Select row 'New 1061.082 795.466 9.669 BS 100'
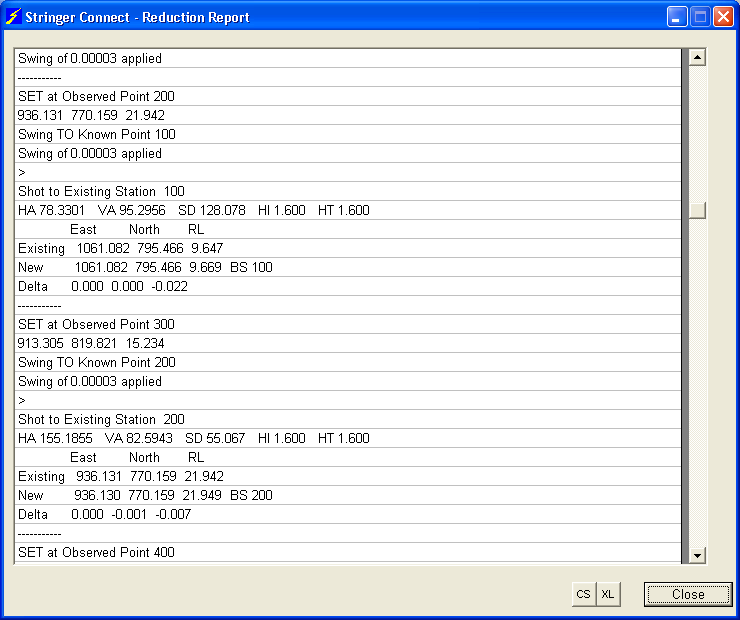 [348, 267]
